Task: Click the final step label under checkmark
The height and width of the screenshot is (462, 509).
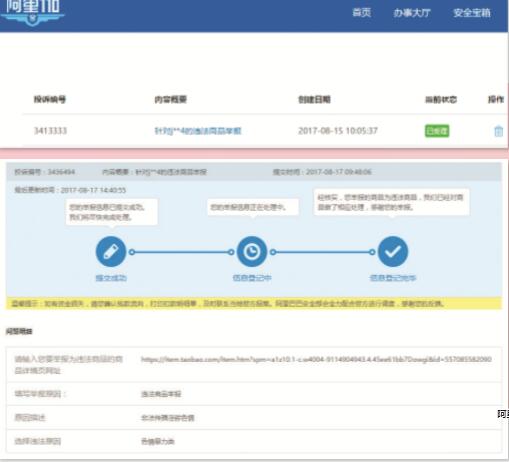Action: 393,278
